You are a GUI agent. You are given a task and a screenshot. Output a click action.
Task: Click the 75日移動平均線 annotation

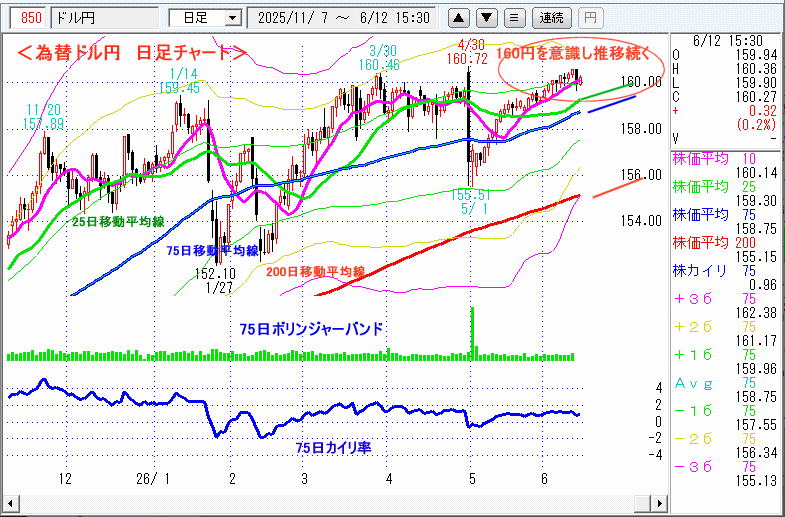pyautogui.click(x=212, y=251)
